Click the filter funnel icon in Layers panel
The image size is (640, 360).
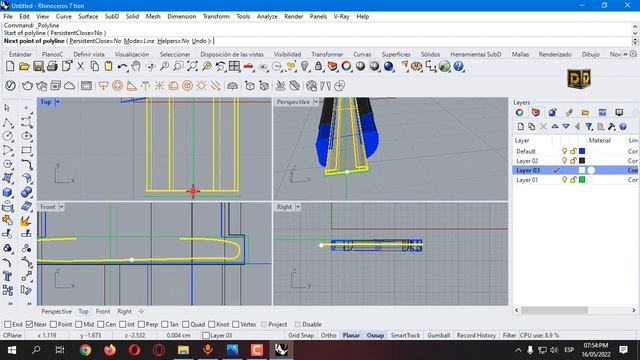pos(589,127)
